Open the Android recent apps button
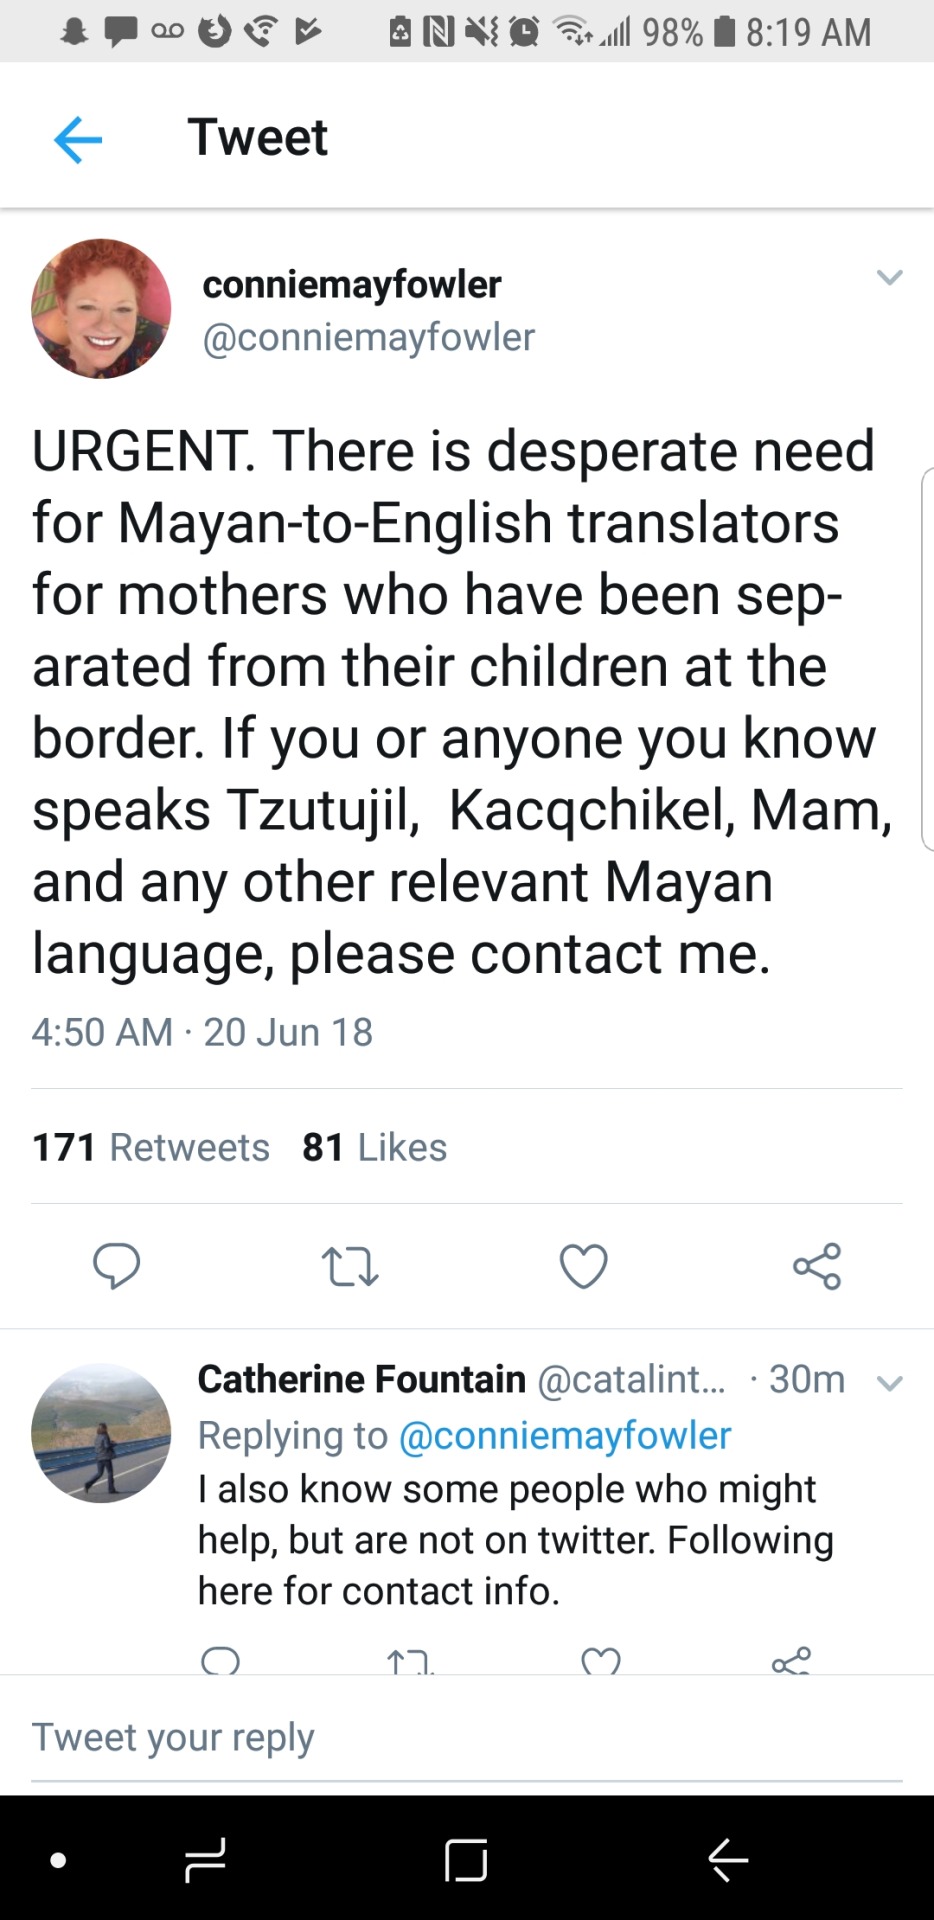 point(205,1860)
